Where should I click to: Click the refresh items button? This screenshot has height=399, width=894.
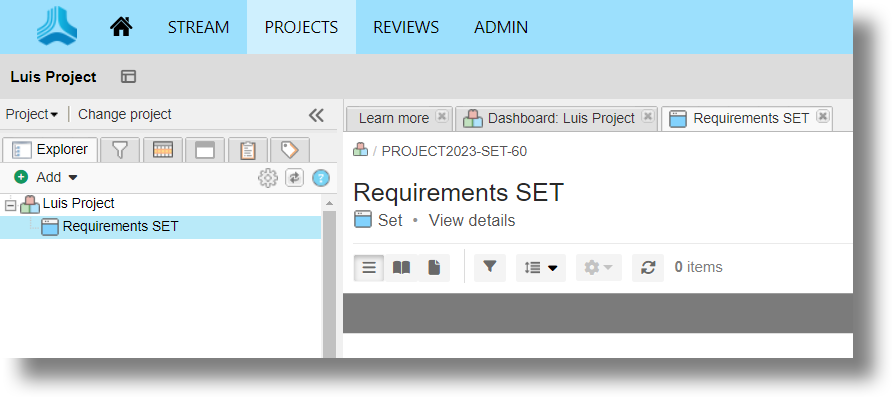(648, 267)
